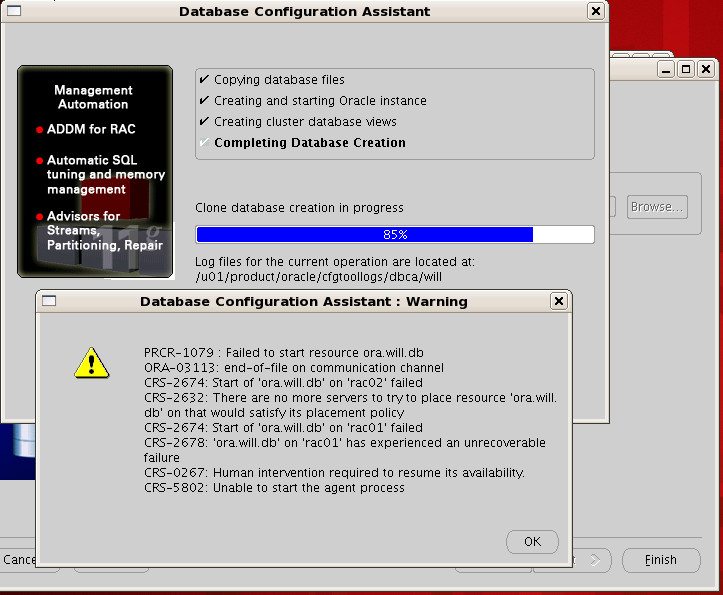Click the Creating and starting Oracle instance step

pos(320,101)
